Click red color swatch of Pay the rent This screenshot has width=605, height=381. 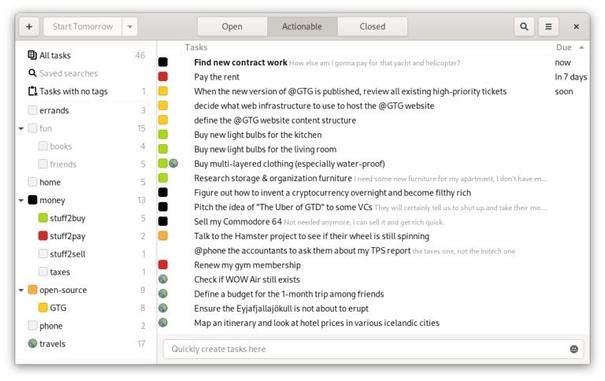click(163, 76)
